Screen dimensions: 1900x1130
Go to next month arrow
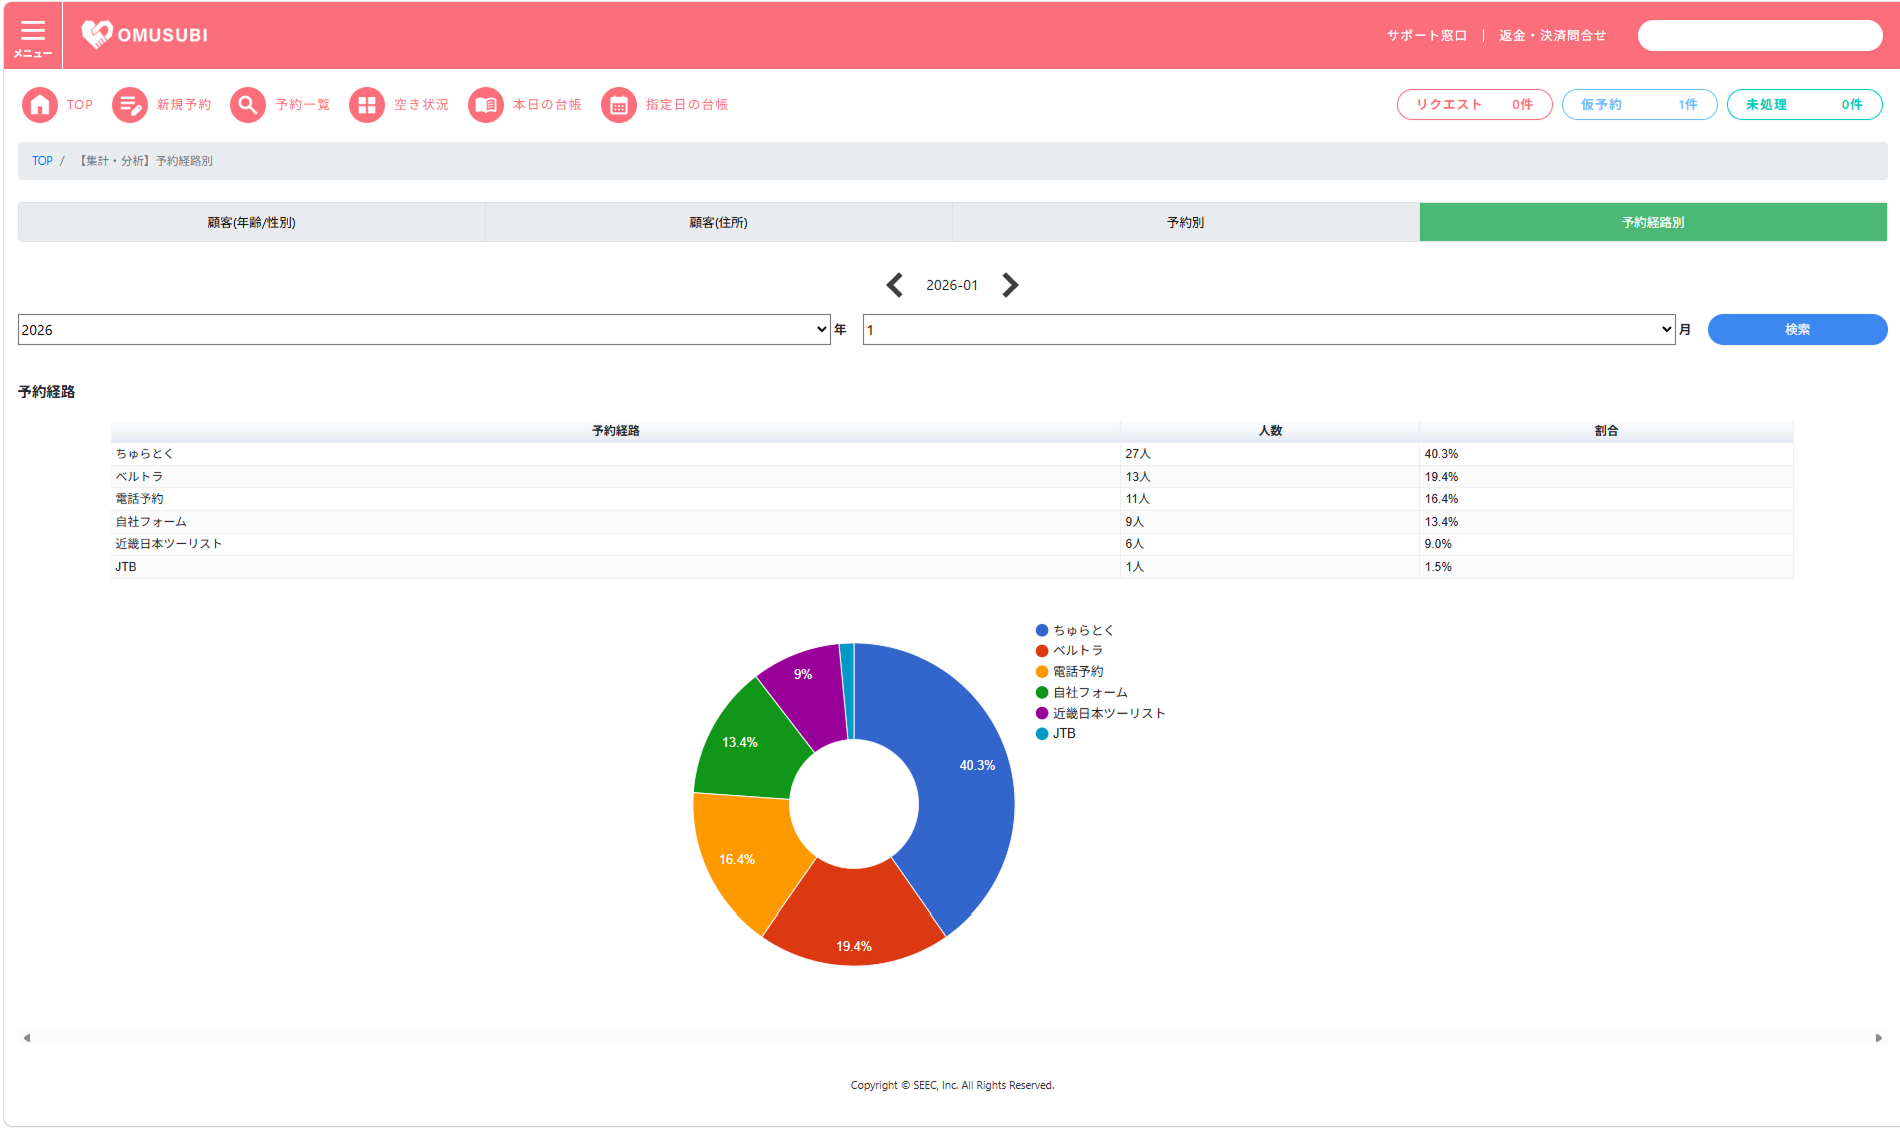tap(1010, 285)
